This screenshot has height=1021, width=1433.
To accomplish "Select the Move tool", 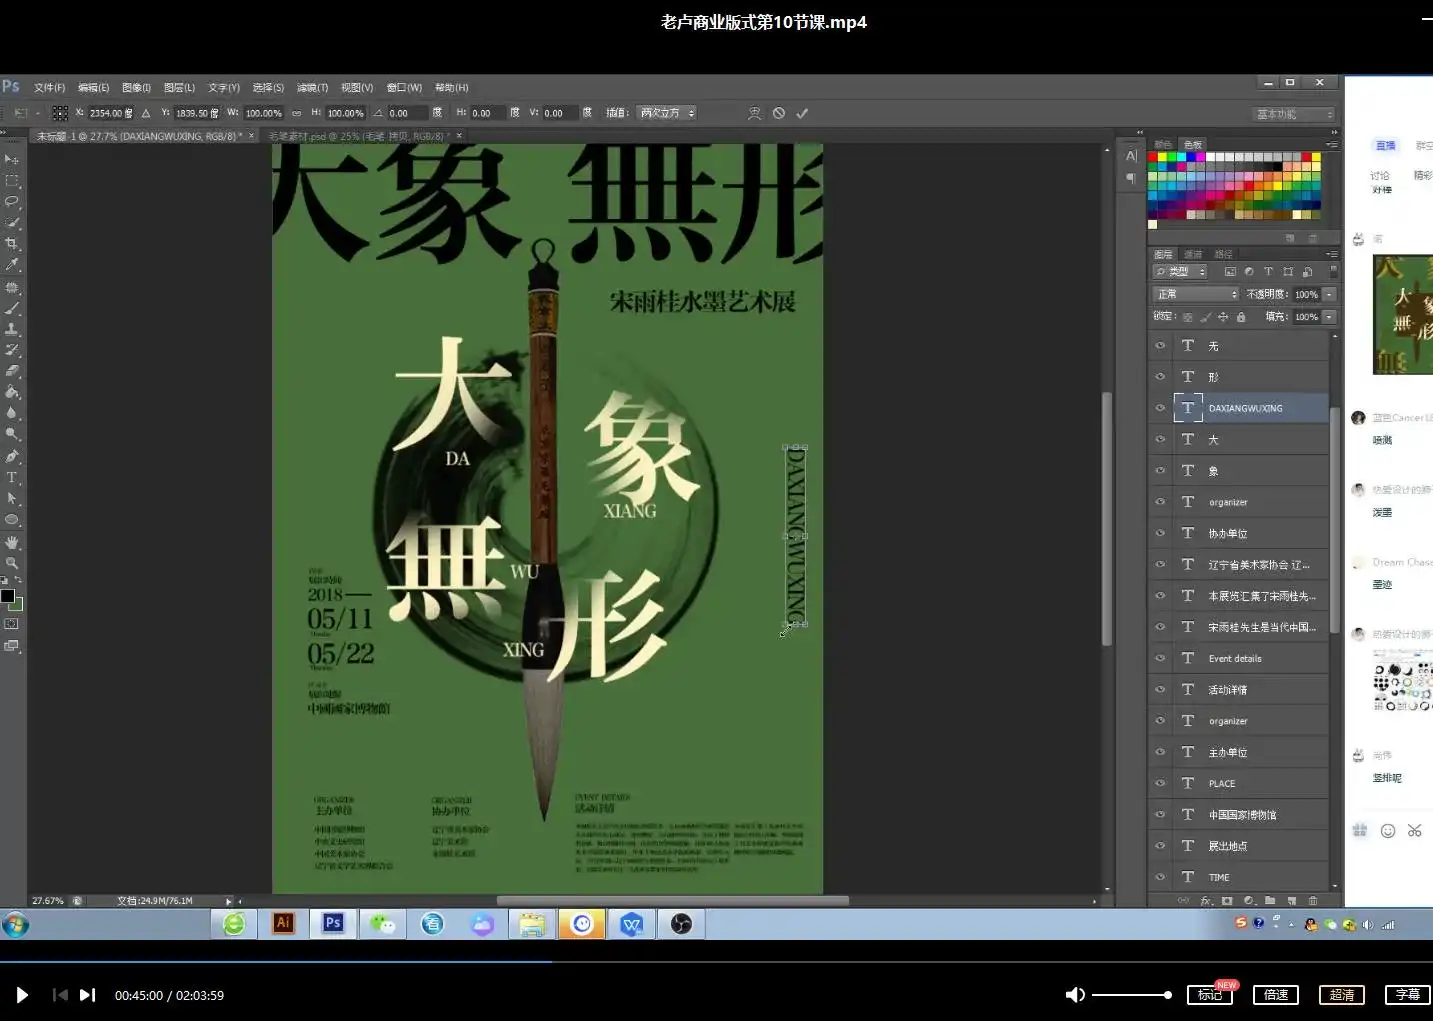I will 13,160.
